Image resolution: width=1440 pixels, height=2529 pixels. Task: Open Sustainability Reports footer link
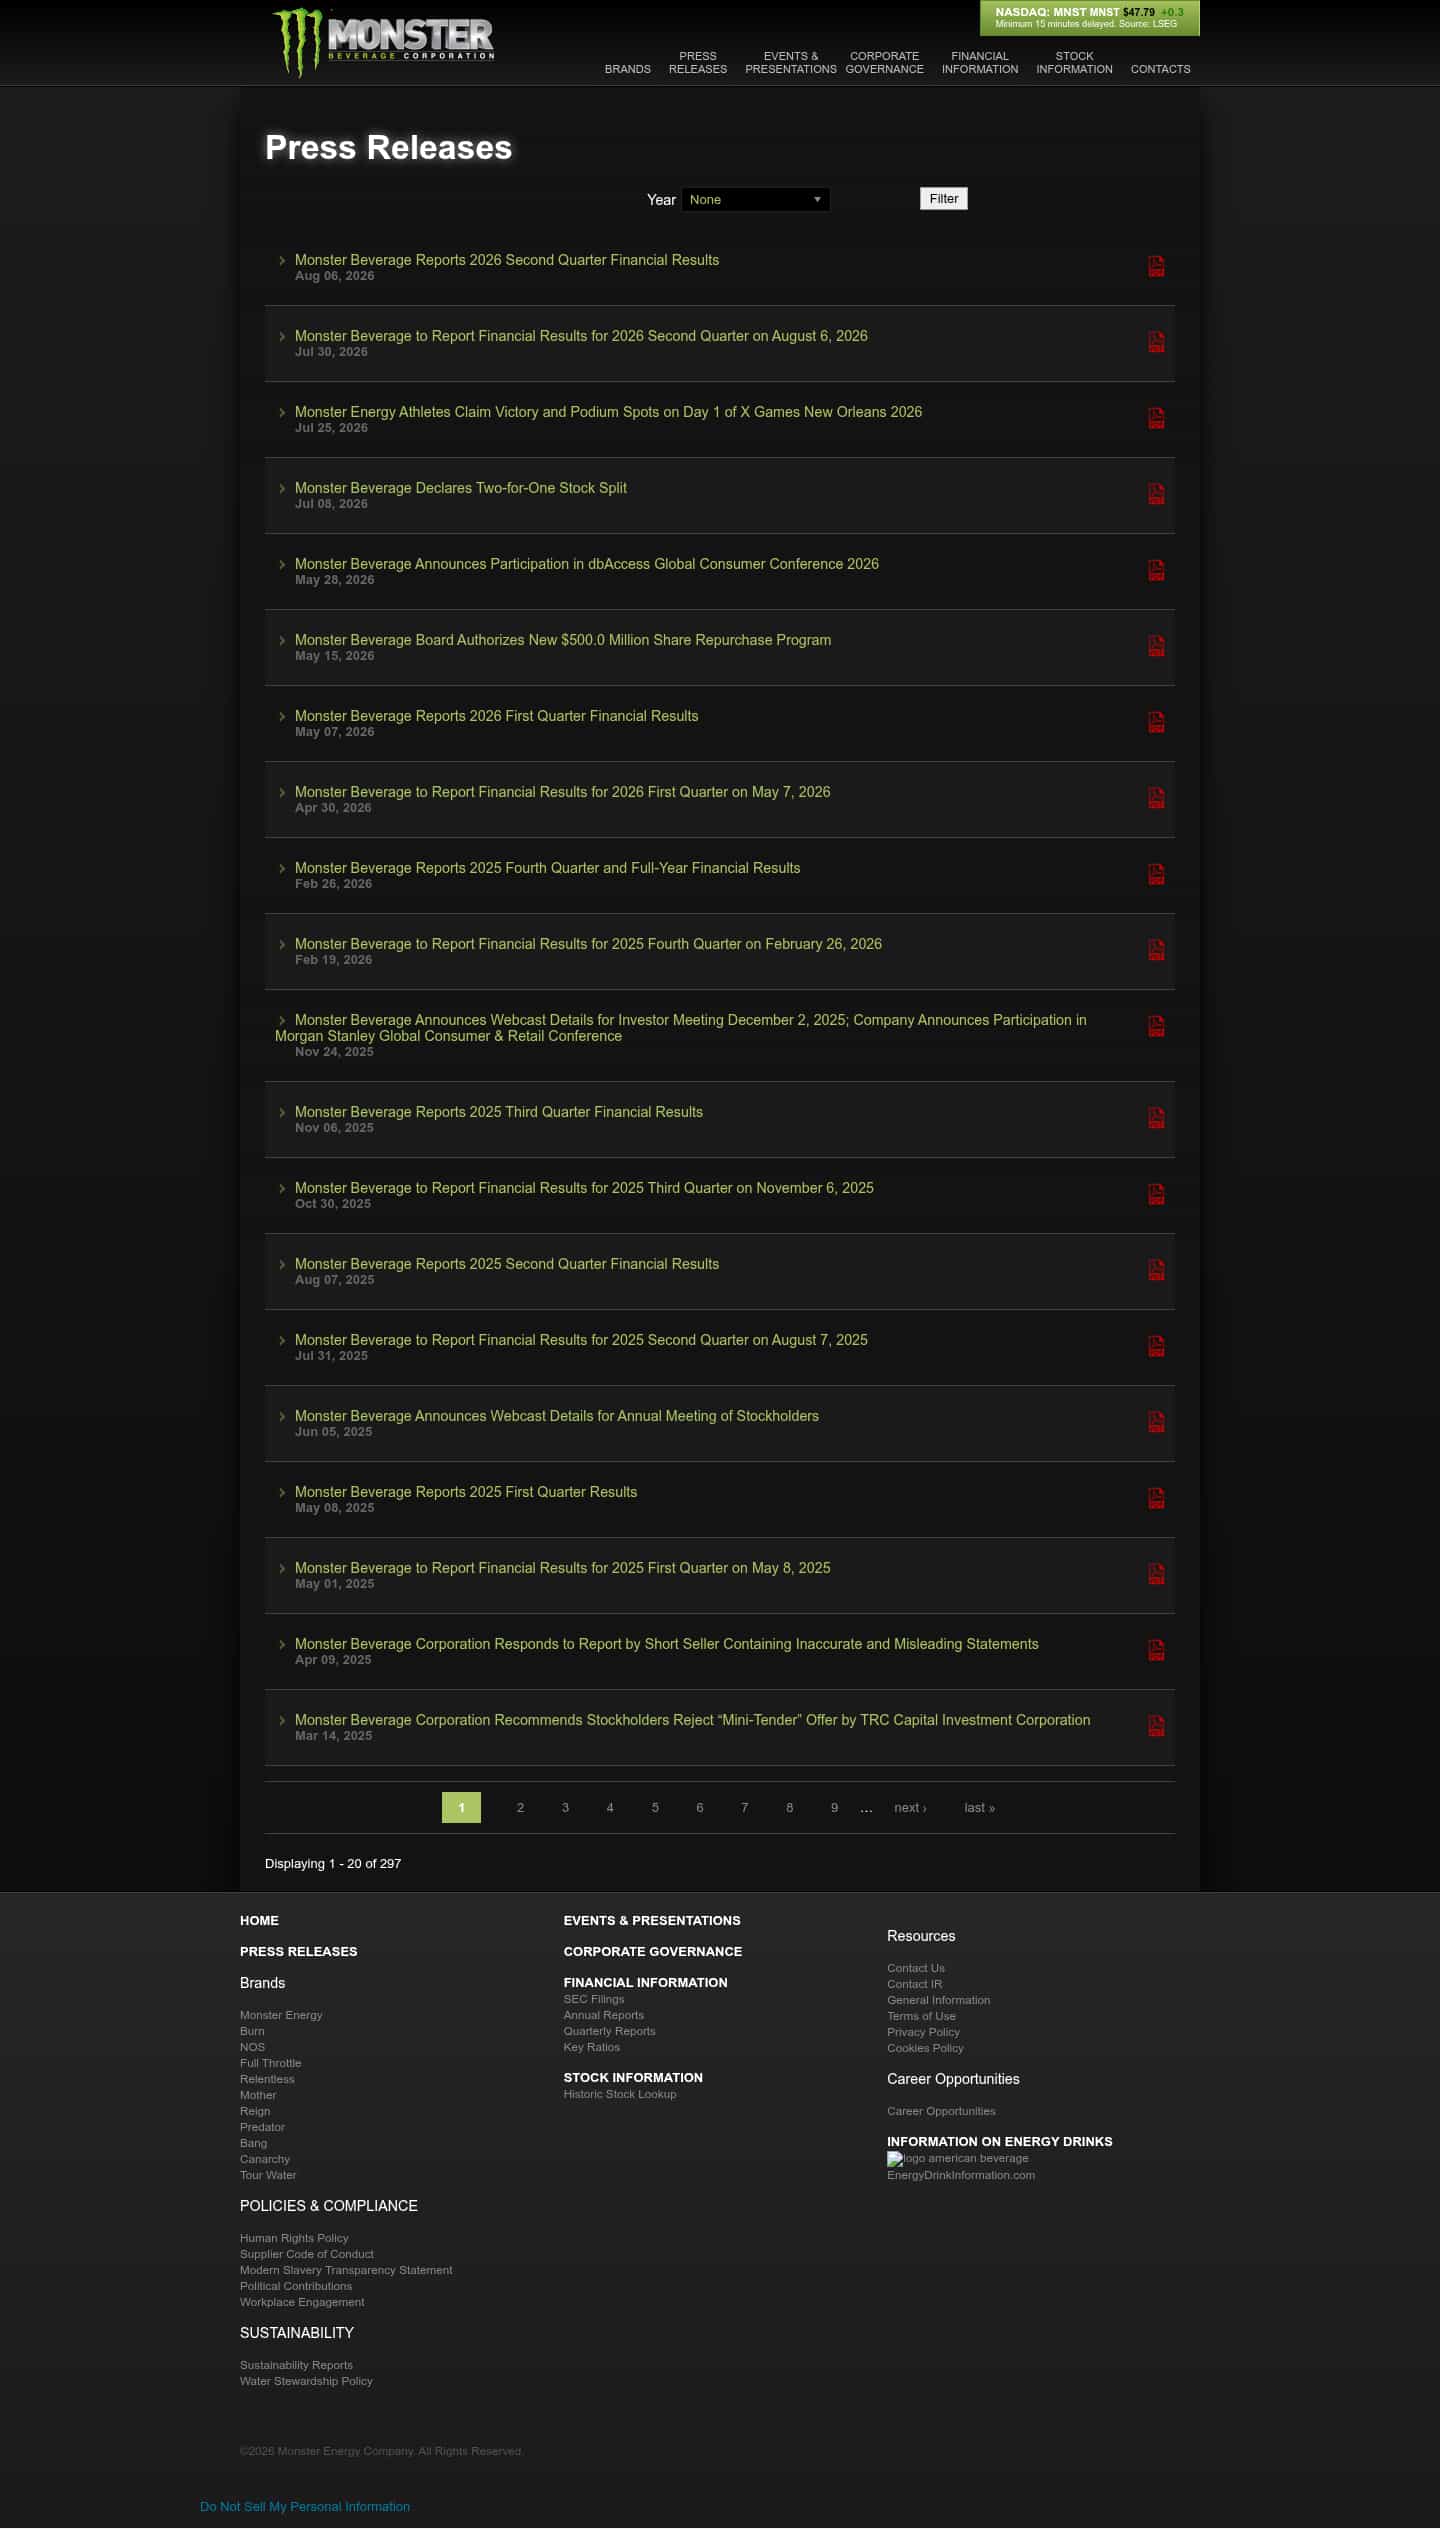point(296,2365)
